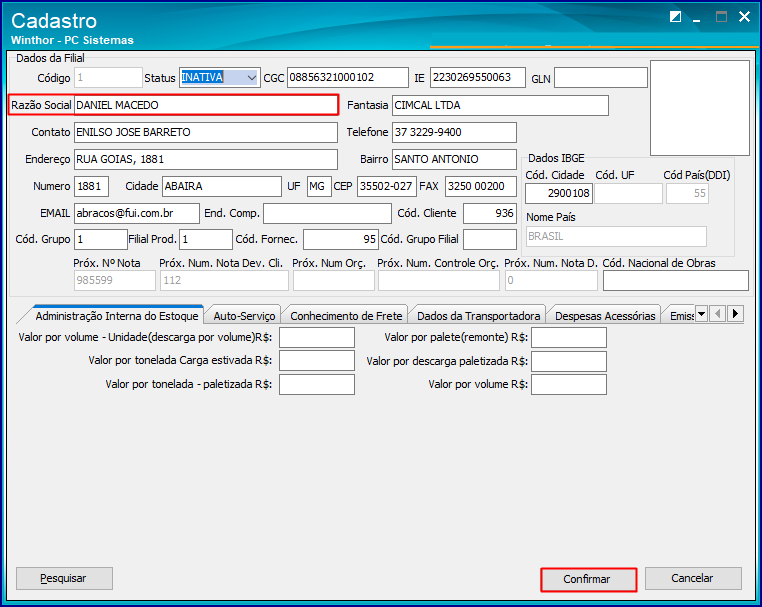The width and height of the screenshot is (762, 607).
Task: Click Valor por tonelada paletizada field
Action: [x=317, y=384]
